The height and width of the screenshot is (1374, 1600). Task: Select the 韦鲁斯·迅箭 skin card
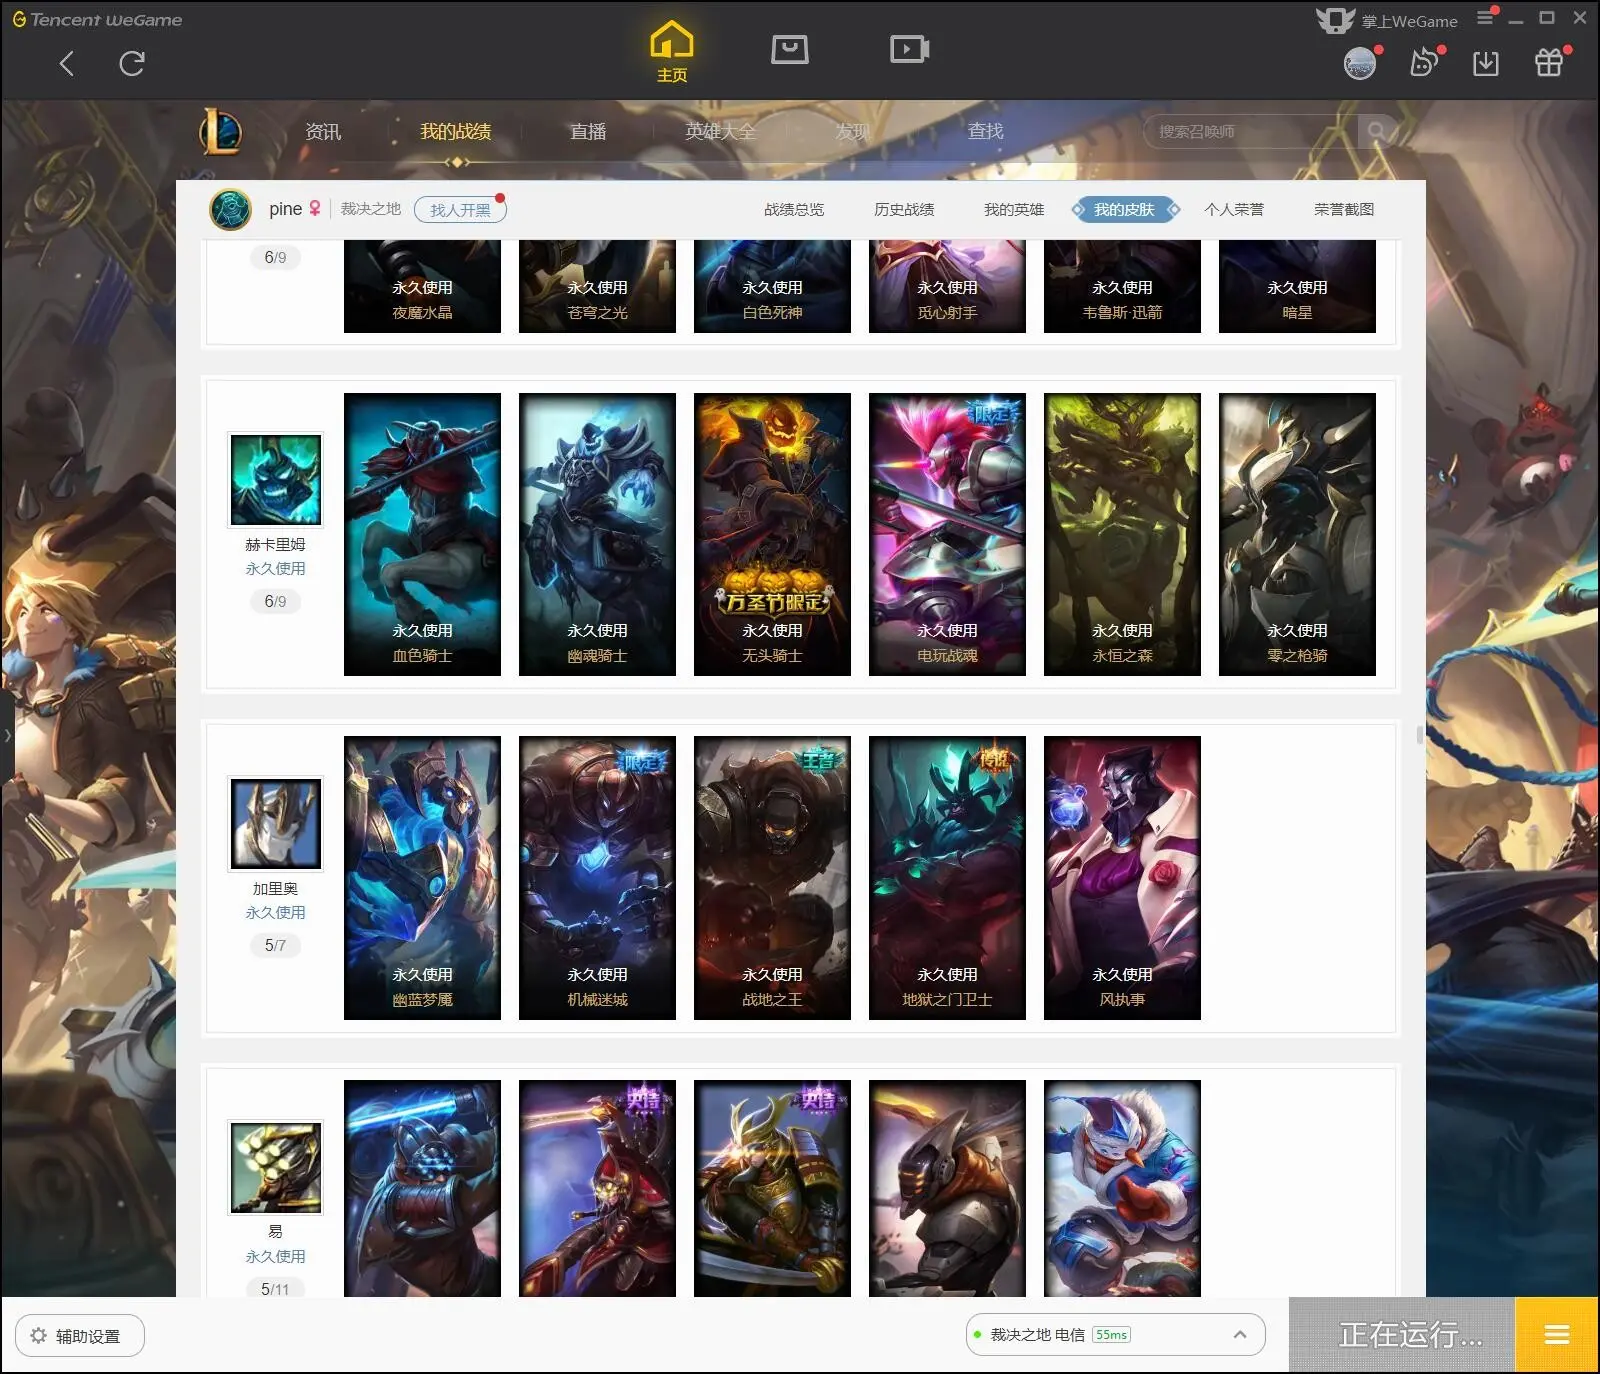tap(1122, 287)
